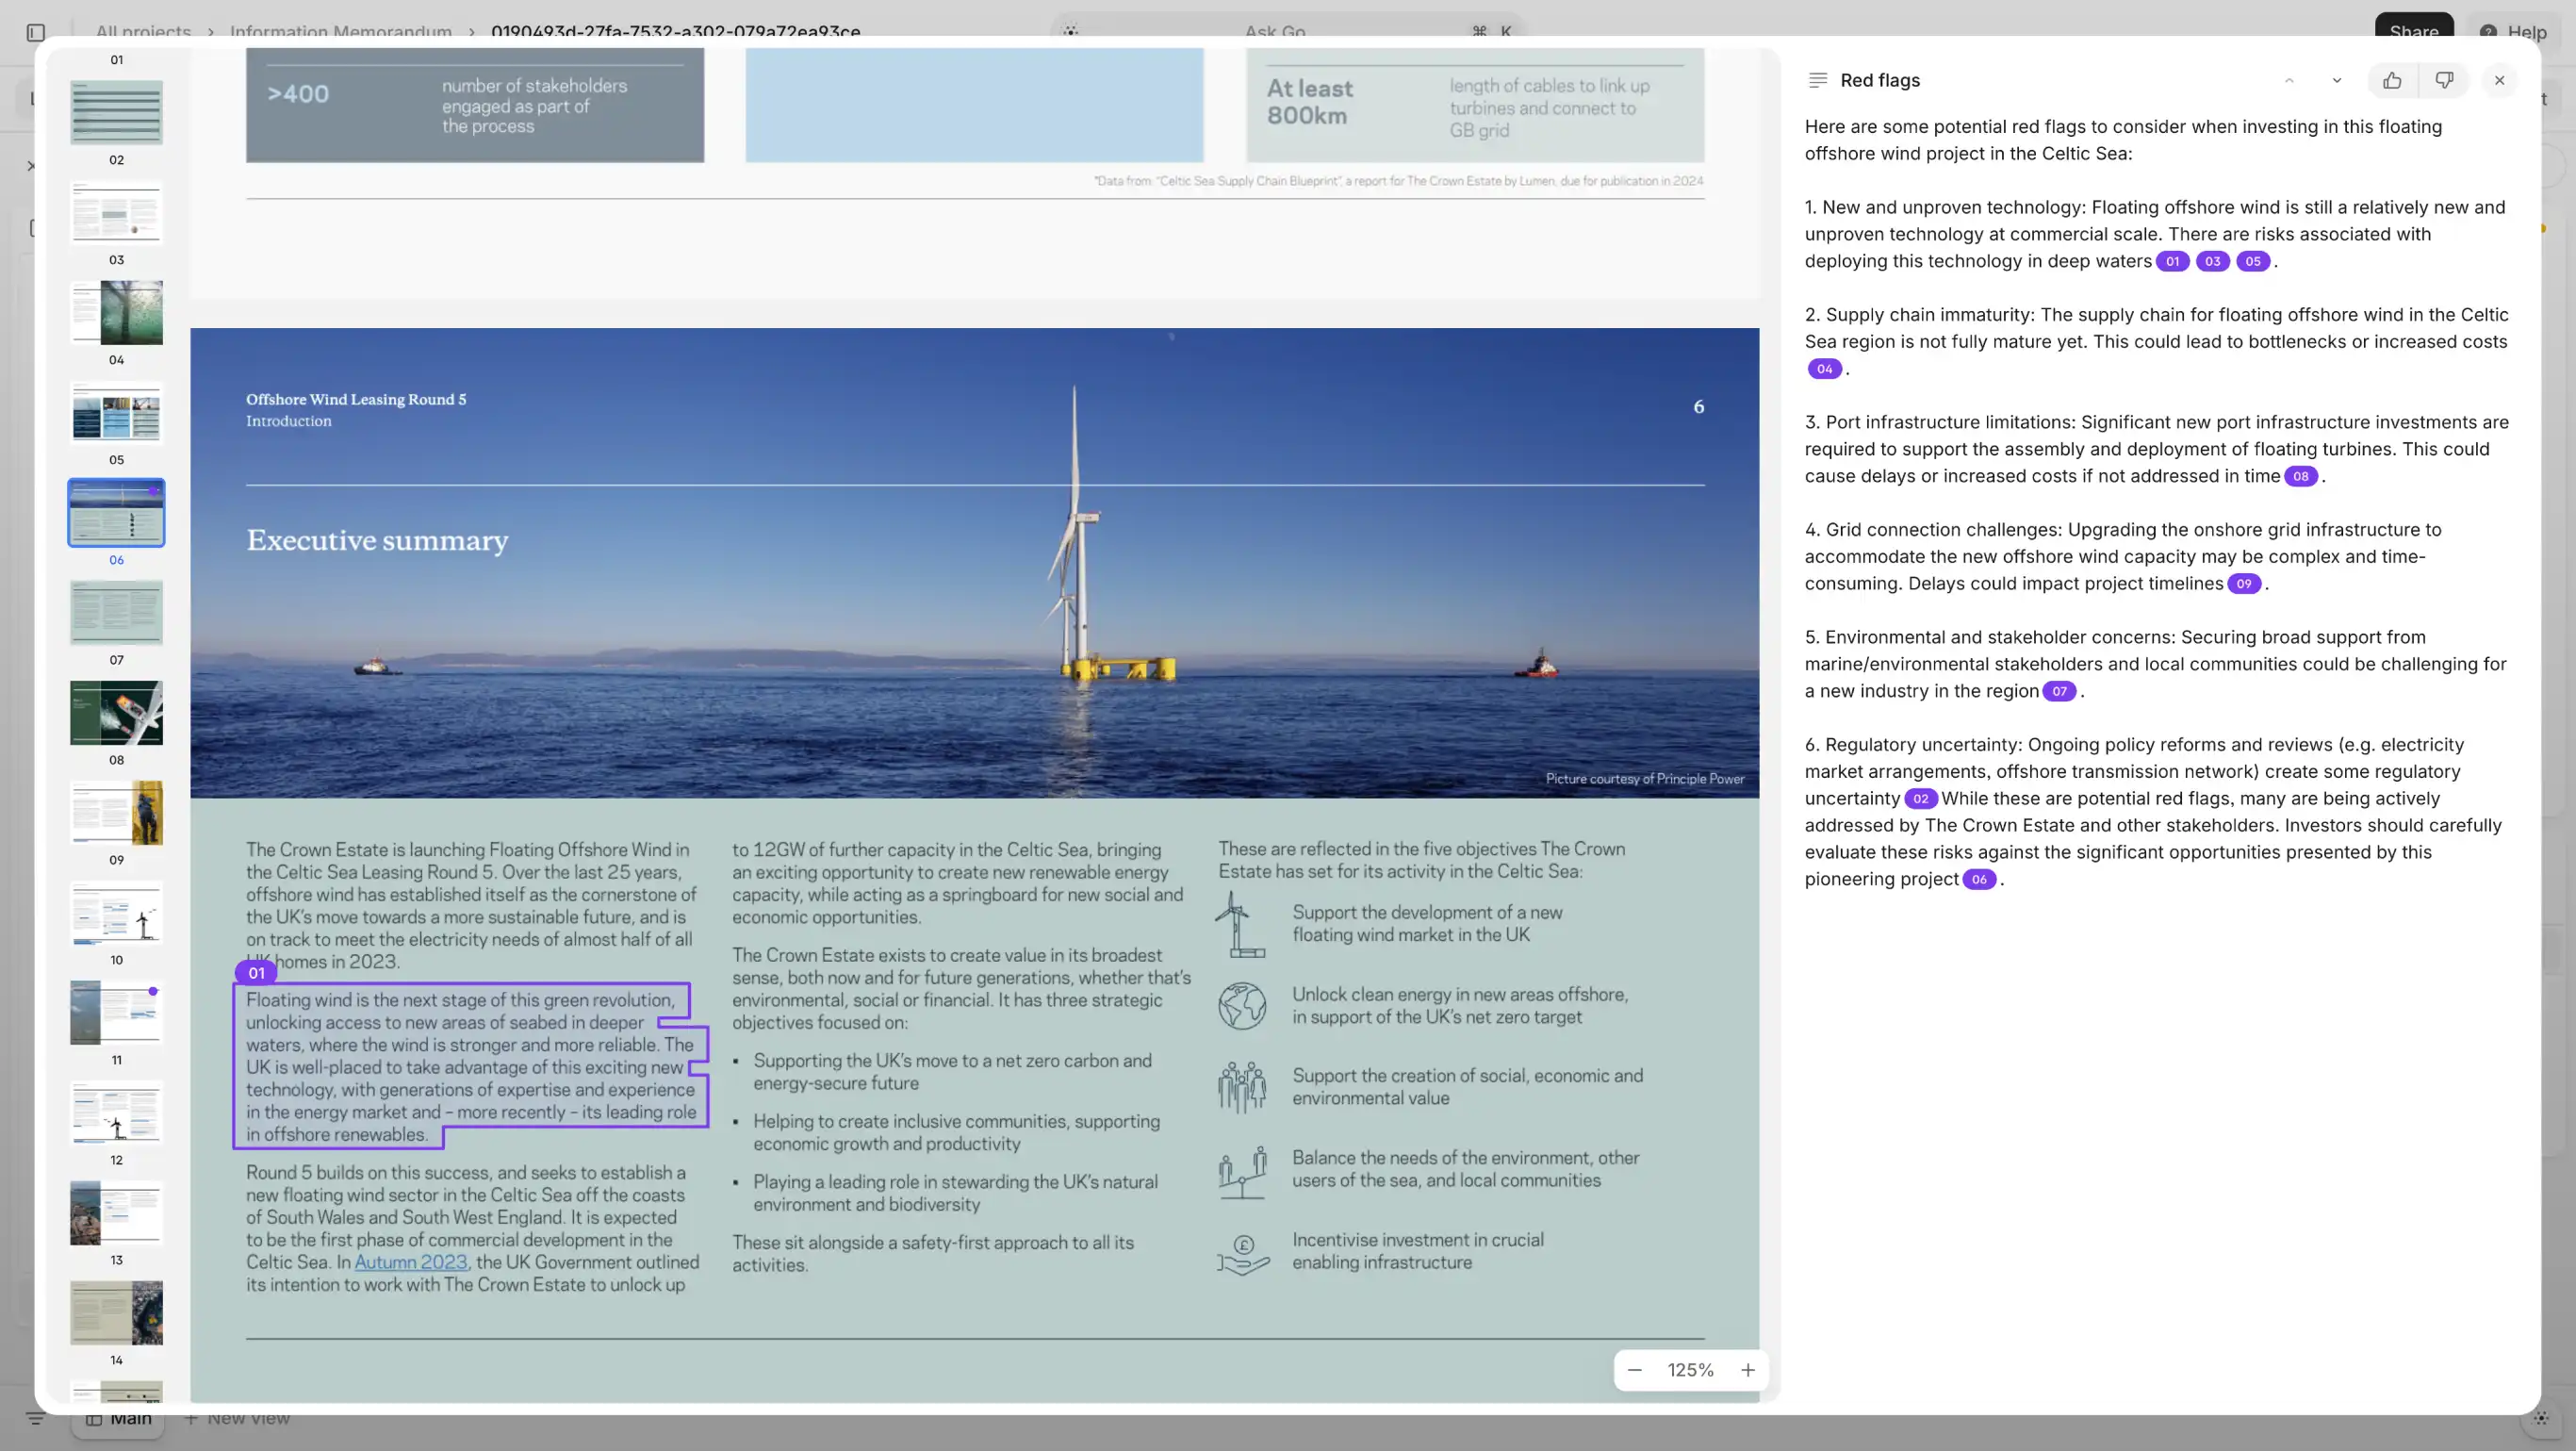Toggle the sidebar panel icon top-left

coord(36,32)
